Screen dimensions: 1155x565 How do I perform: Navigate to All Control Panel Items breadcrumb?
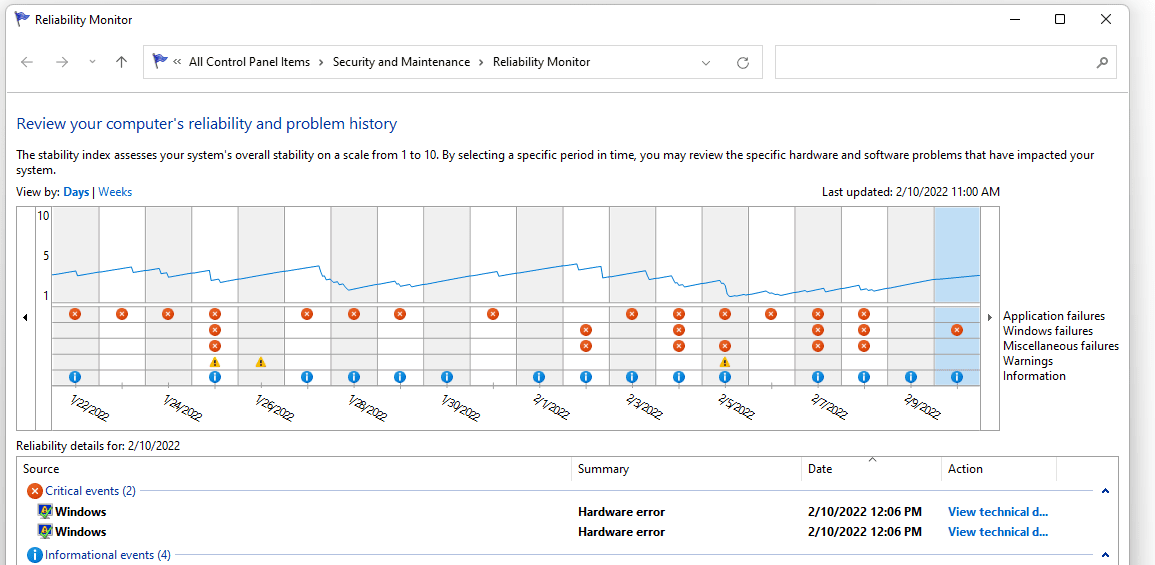(x=250, y=63)
